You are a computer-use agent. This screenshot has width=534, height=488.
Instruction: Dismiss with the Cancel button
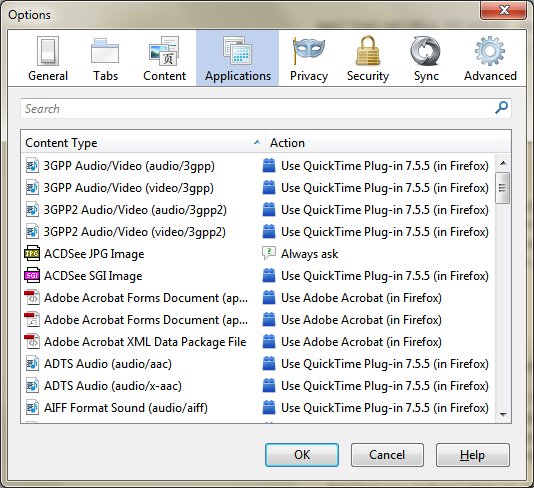(x=387, y=455)
